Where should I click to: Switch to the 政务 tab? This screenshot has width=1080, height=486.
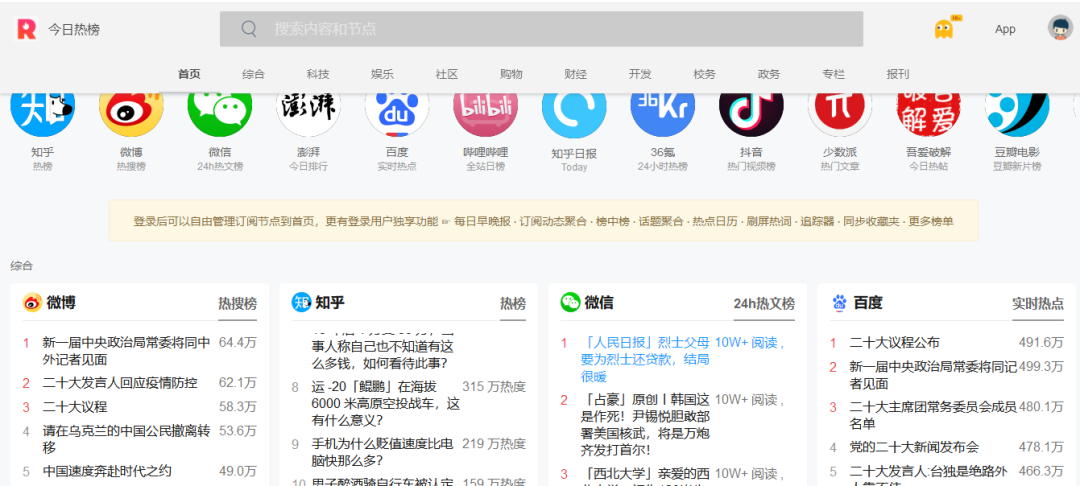[x=769, y=74]
